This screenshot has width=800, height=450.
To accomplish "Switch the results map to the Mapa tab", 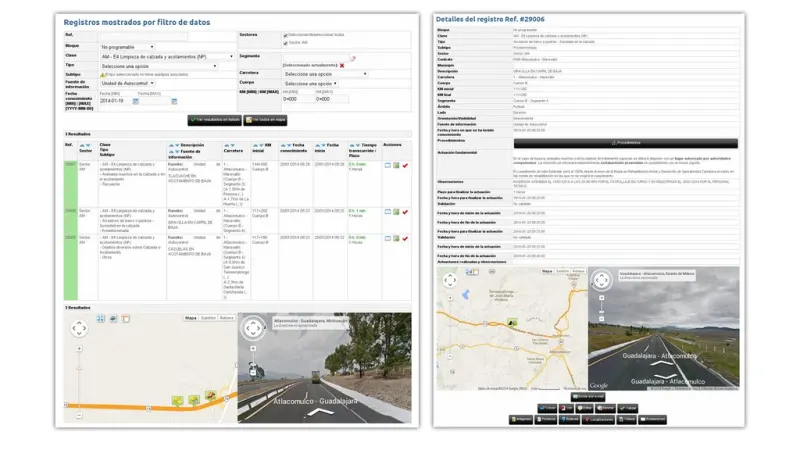I will point(191,318).
